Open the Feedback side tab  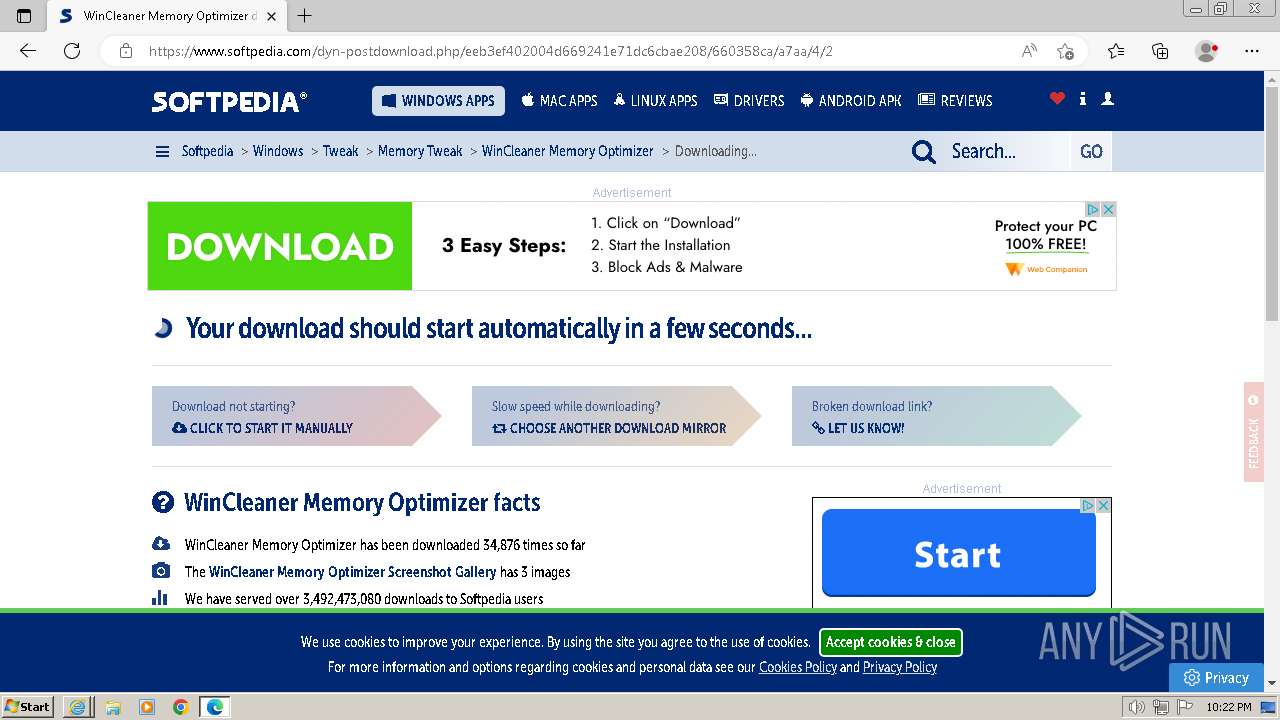coord(1253,432)
